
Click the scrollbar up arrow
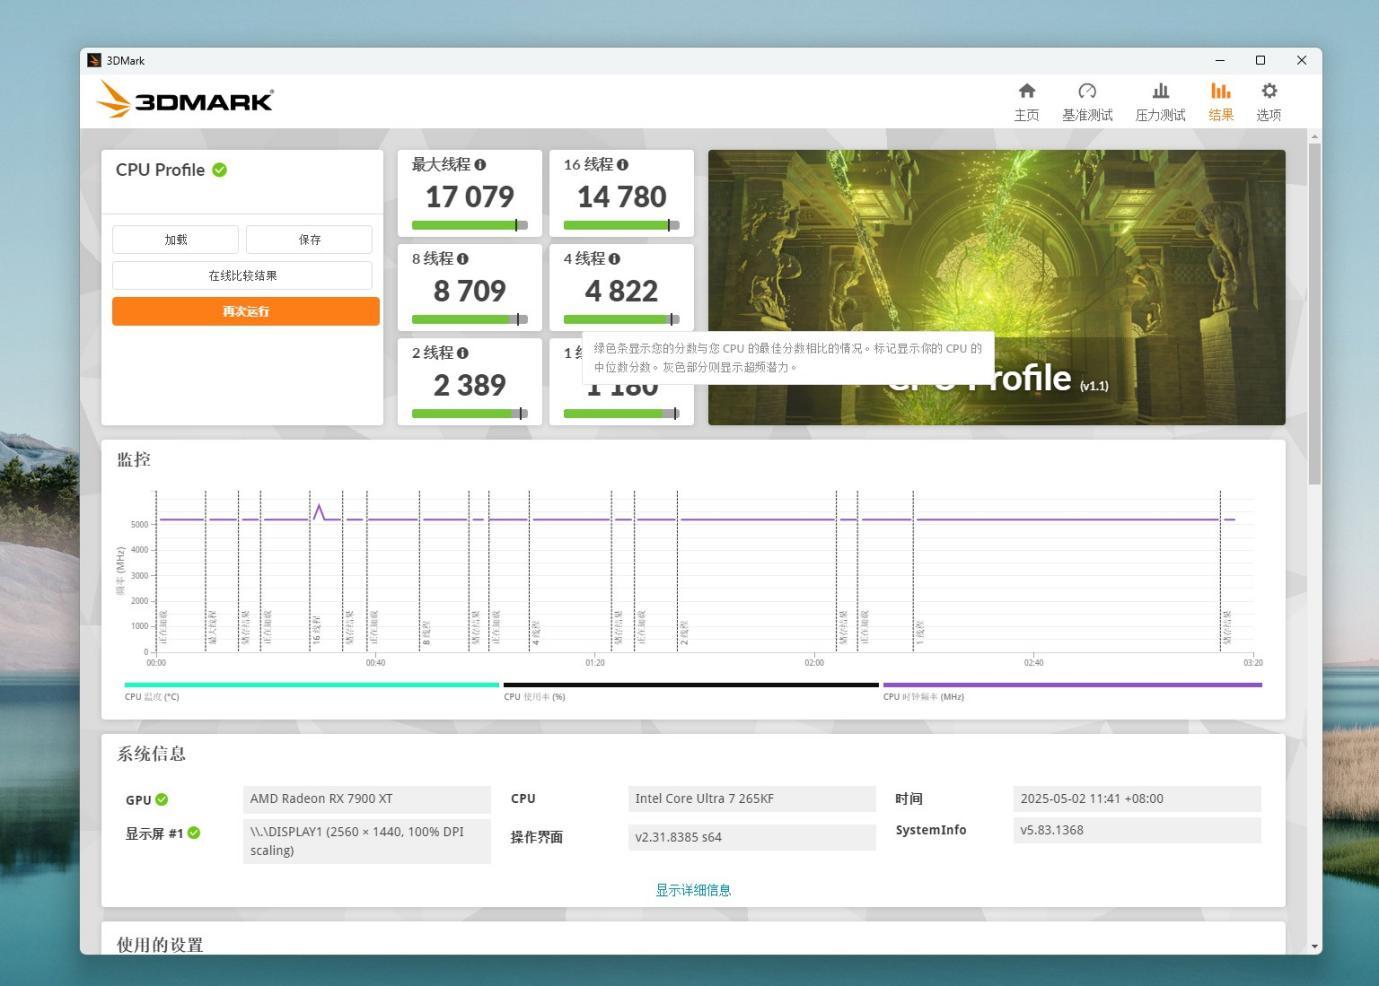pos(1314,136)
